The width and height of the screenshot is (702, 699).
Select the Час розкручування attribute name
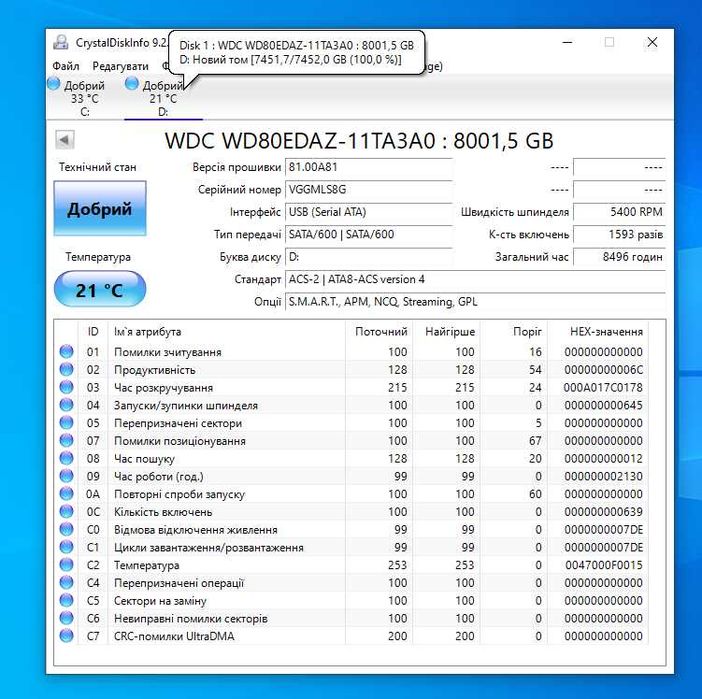pyautogui.click(x=163, y=388)
